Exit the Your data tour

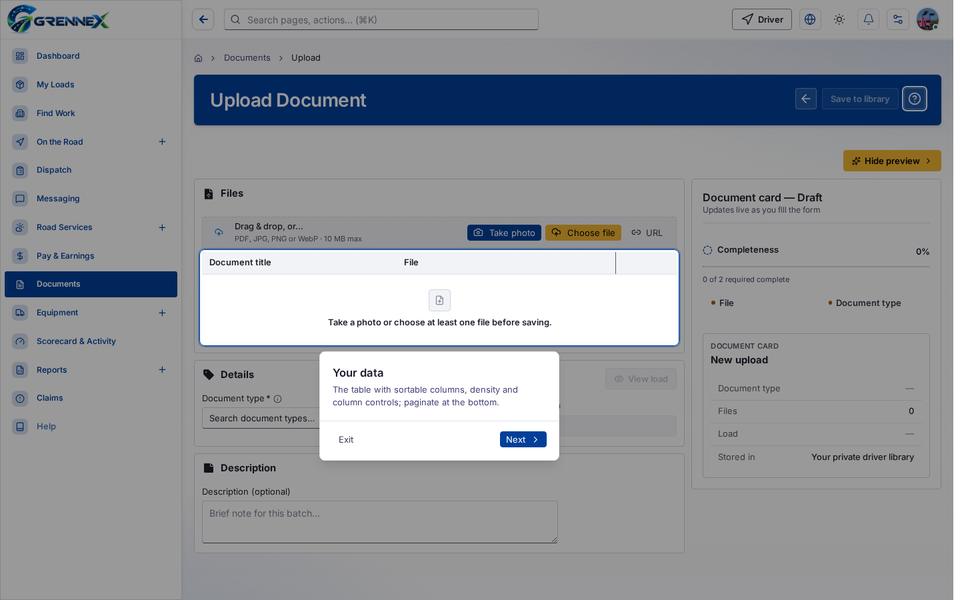point(346,440)
